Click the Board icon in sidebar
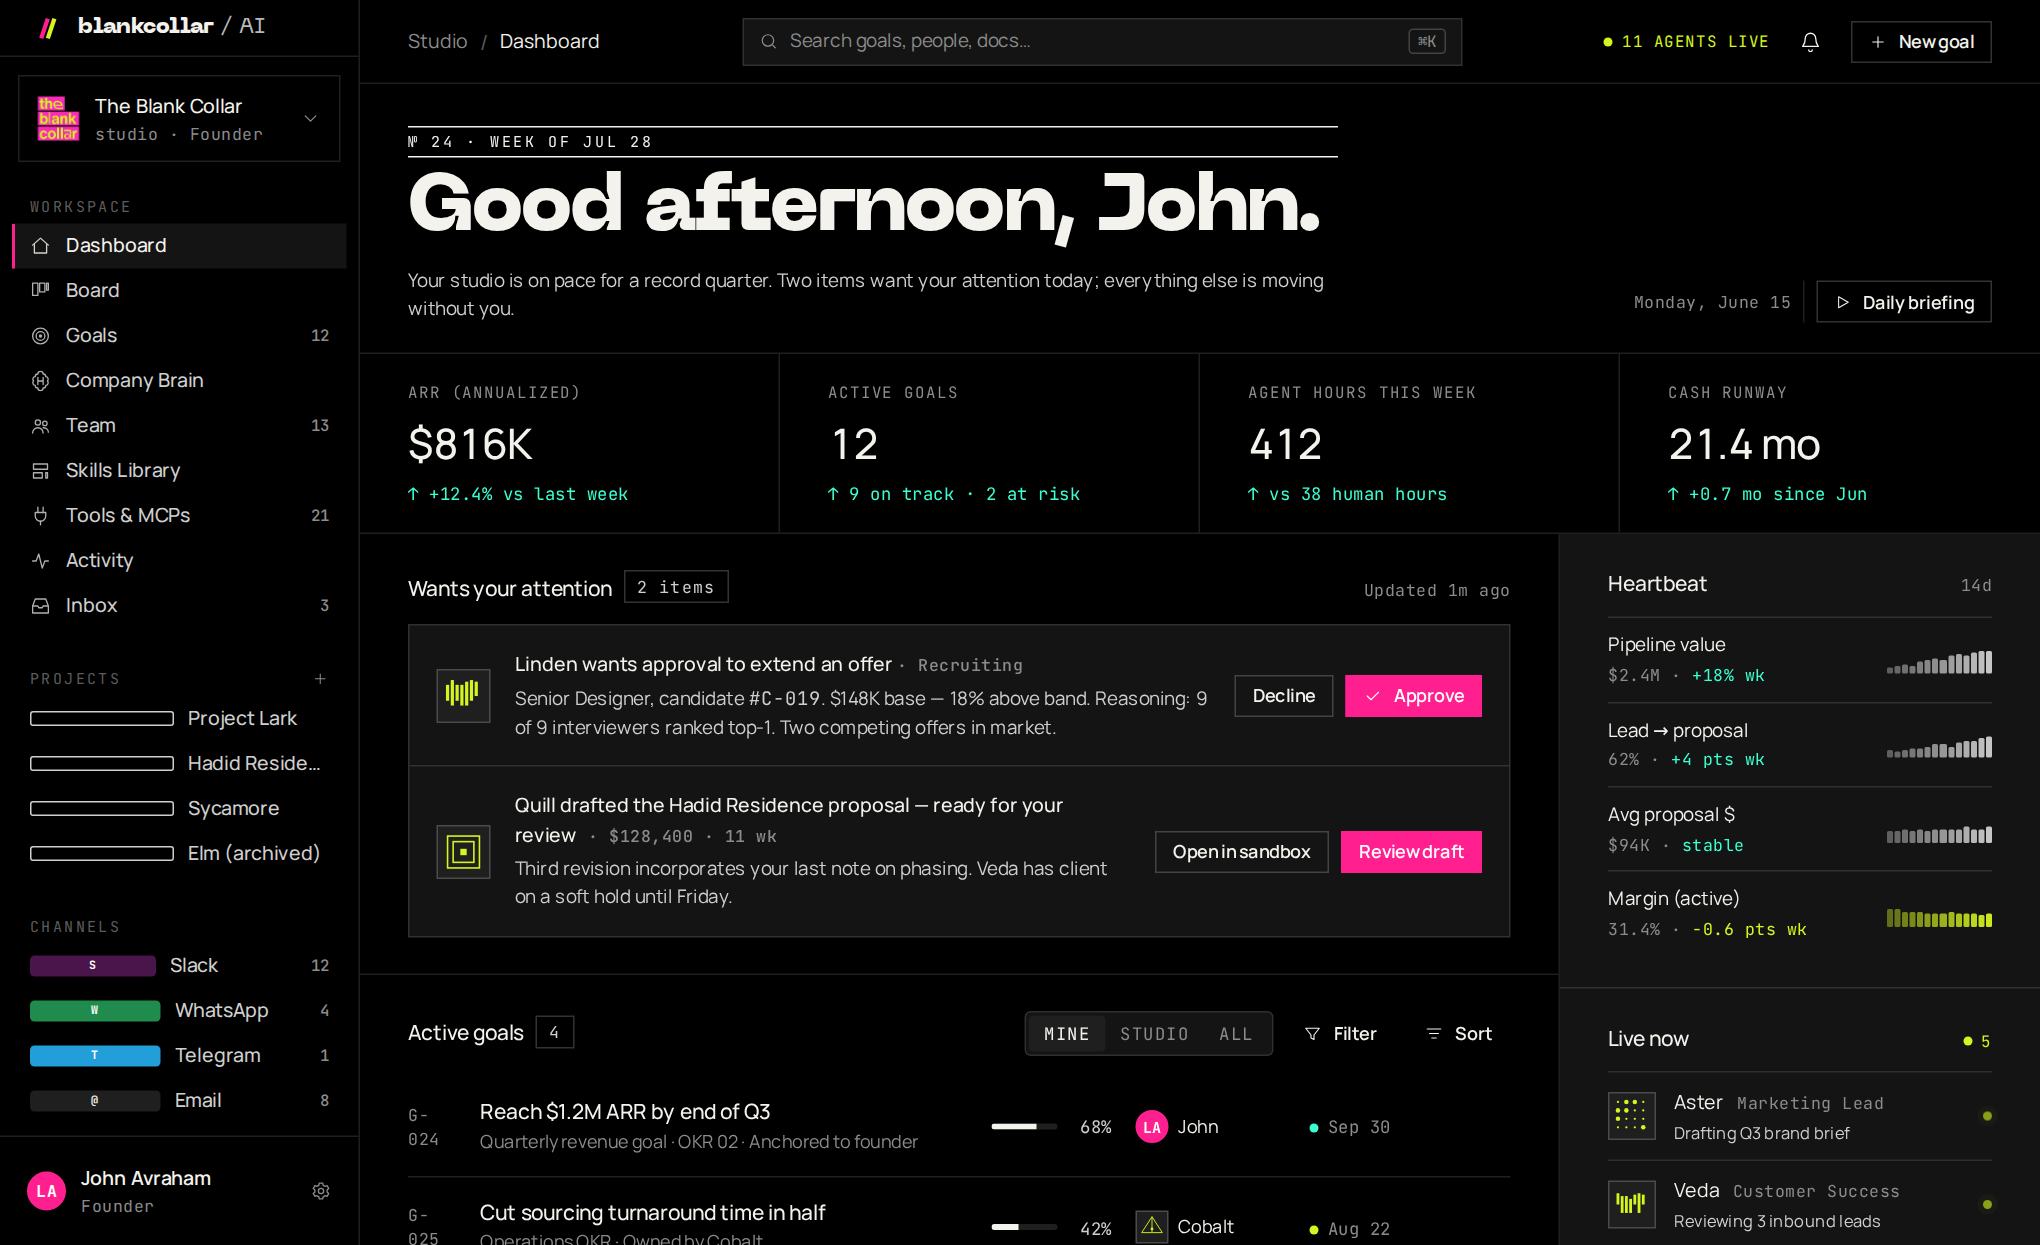This screenshot has width=2040, height=1245. [41, 291]
